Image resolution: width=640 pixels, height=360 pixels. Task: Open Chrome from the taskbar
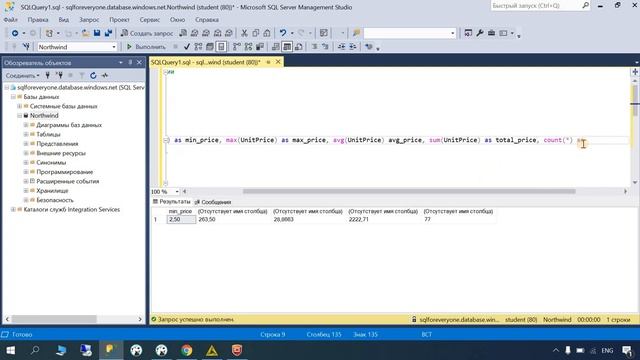click(x=187, y=350)
